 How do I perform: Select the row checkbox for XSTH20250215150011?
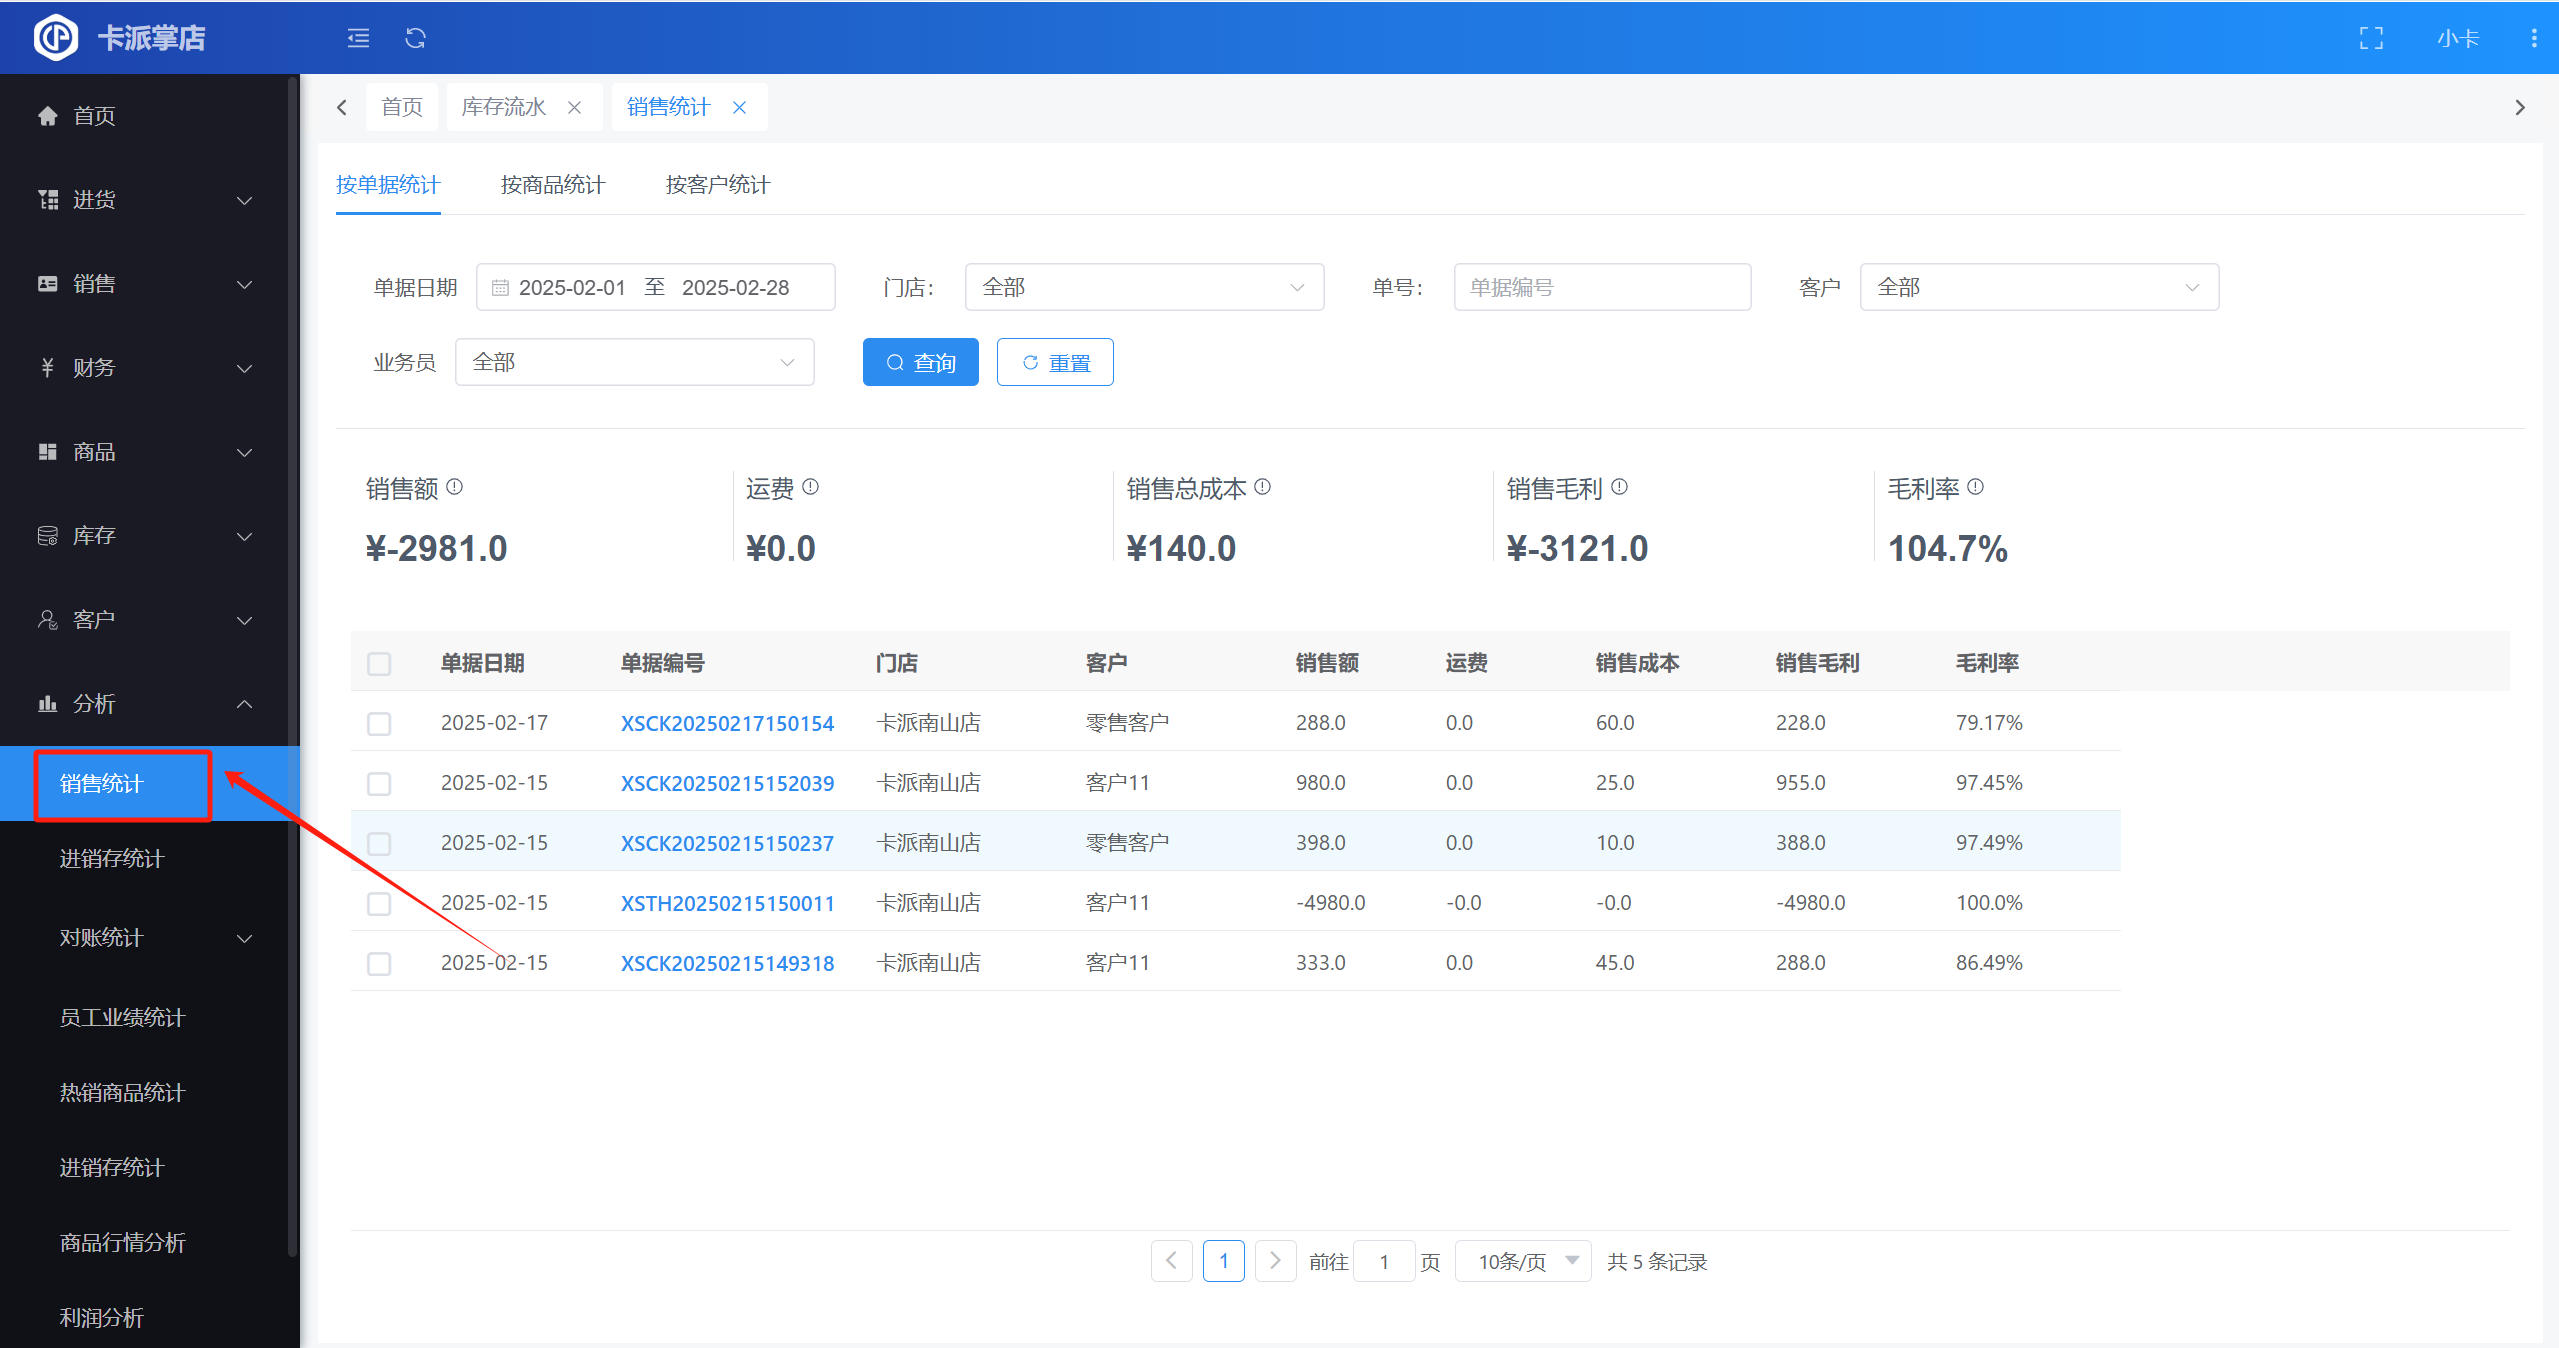379,903
